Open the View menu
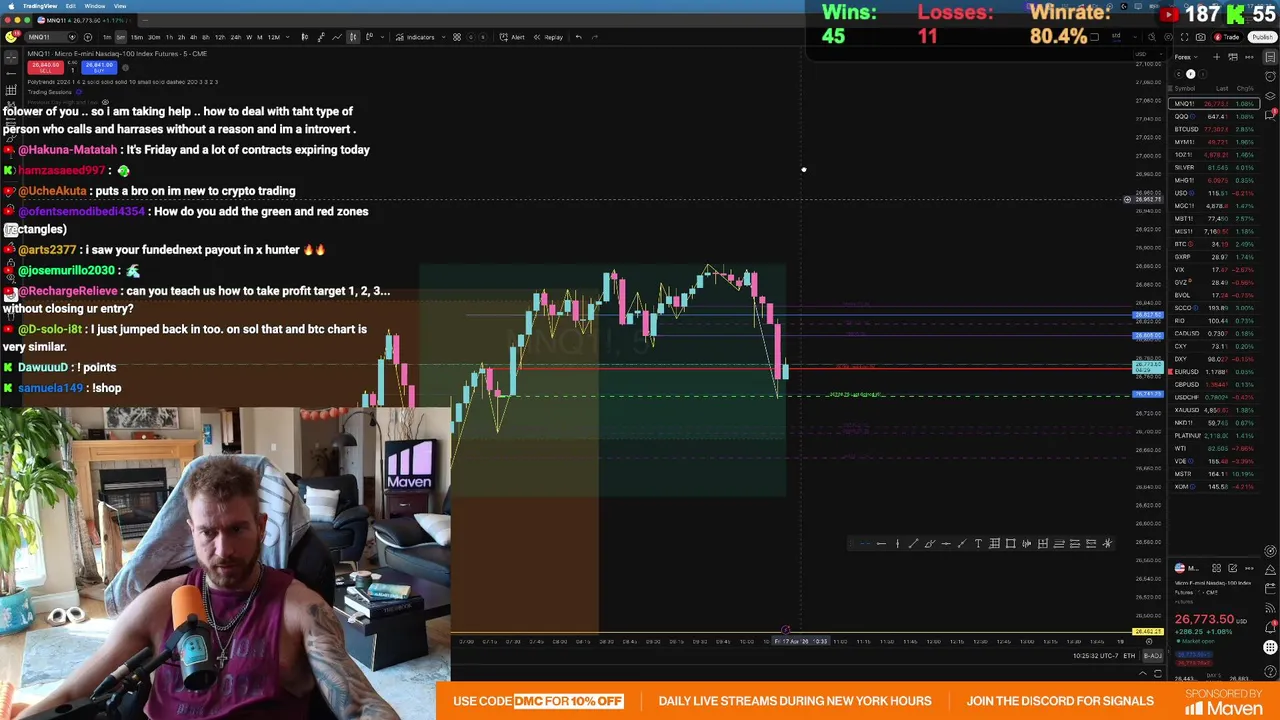Screen dimensions: 1280x720 pos(120,6)
